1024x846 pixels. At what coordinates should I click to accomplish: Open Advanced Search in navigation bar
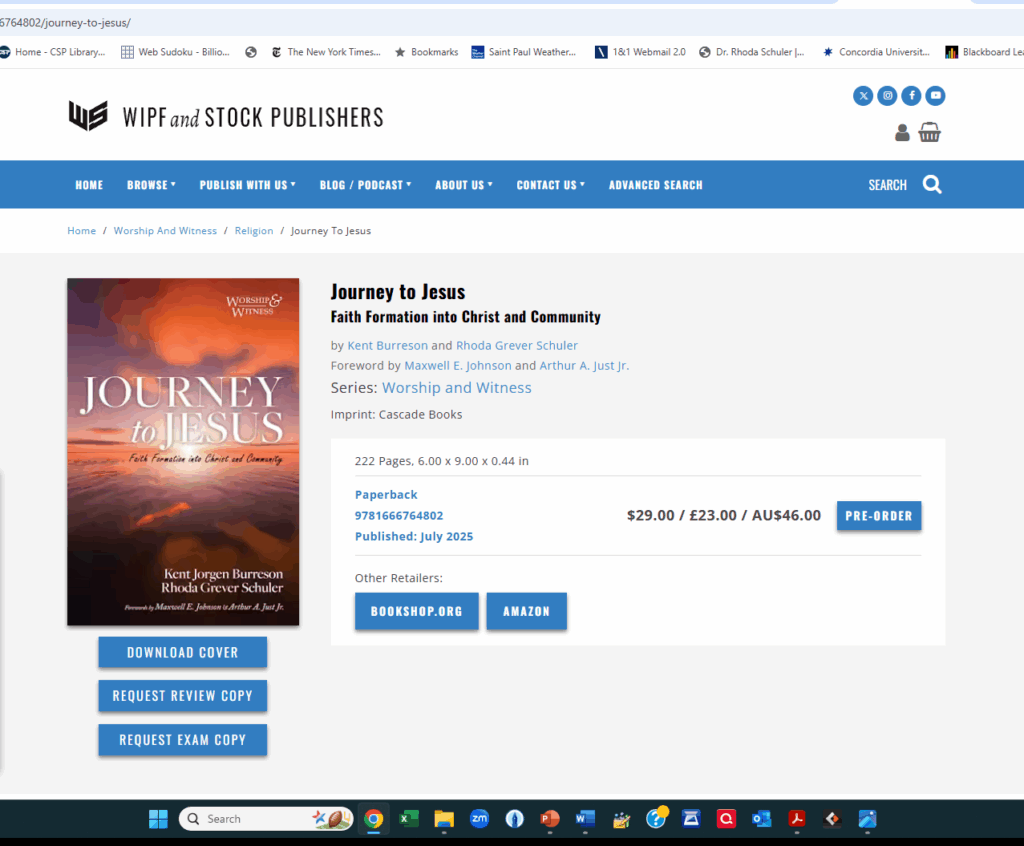[x=656, y=185]
